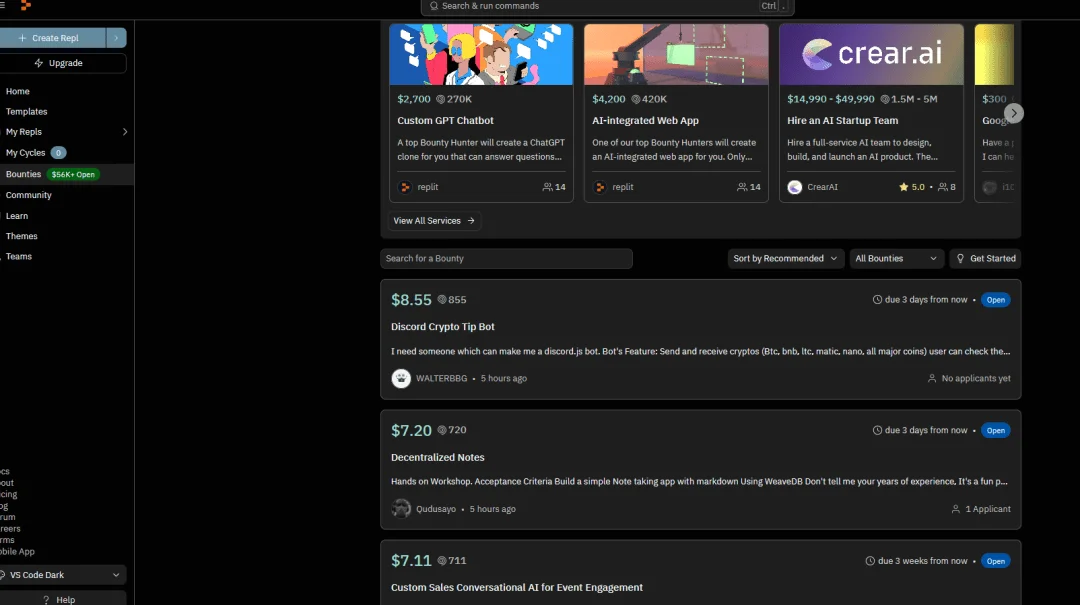Viewport: 1080px width, 605px height.
Task: Click the Custom GPT Chatbot title
Action: (445, 121)
